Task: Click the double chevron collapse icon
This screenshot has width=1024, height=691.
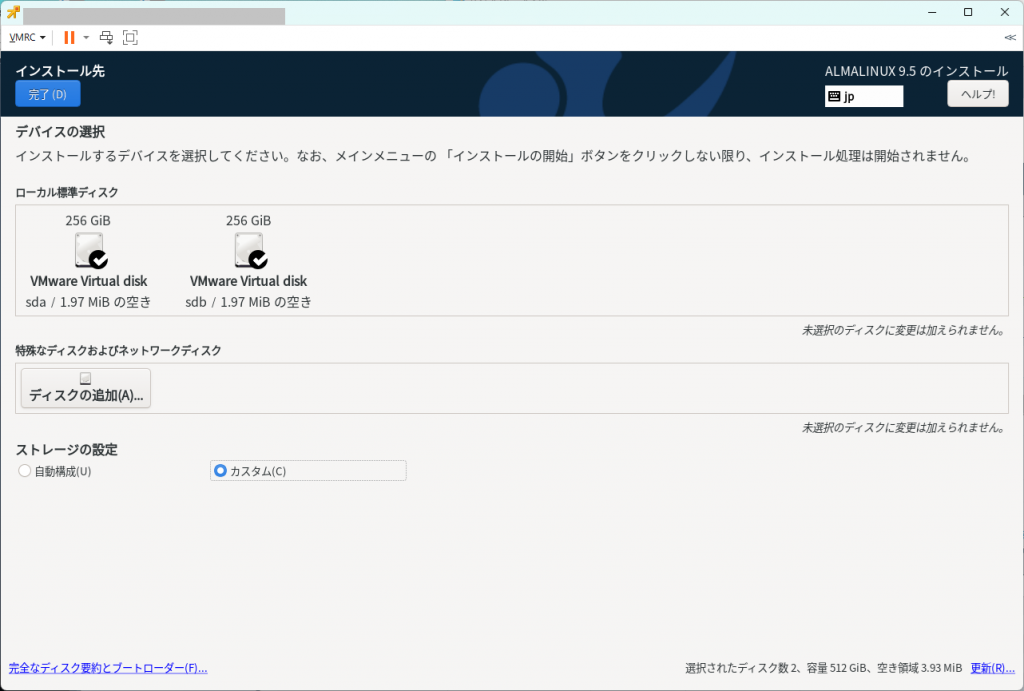Action: pos(1010,38)
